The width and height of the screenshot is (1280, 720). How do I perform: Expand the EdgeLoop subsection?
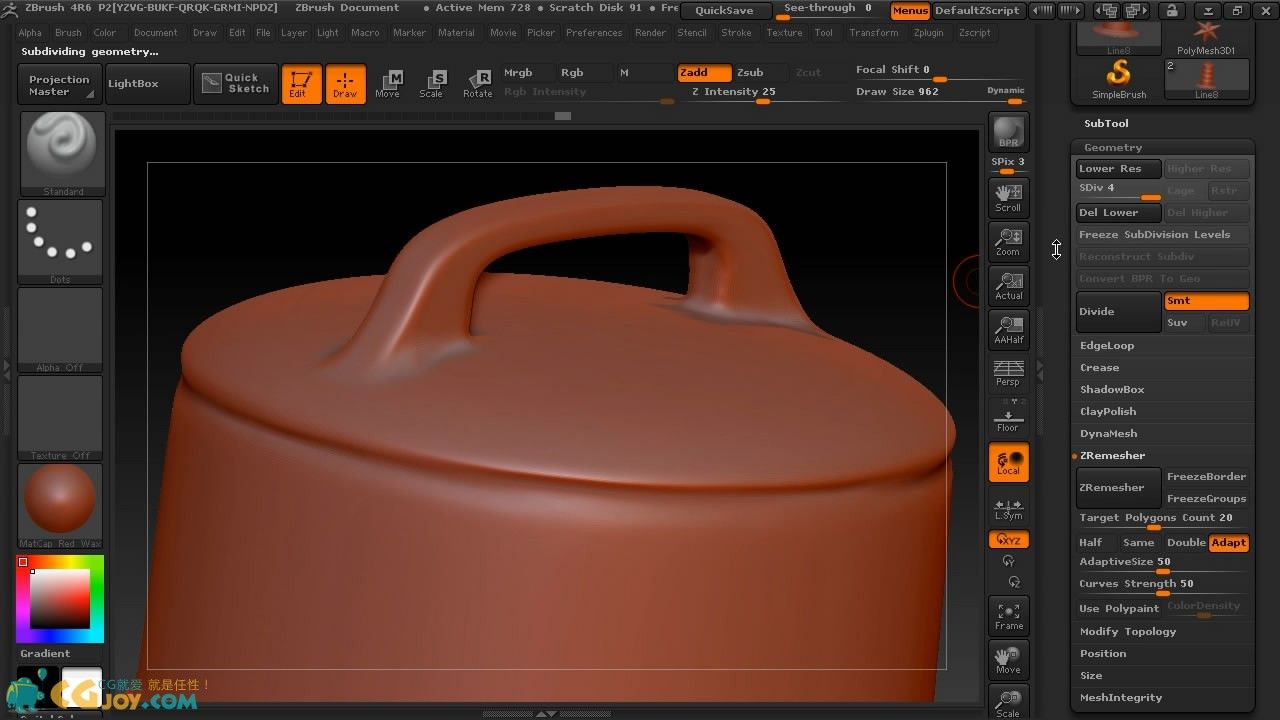click(1107, 346)
